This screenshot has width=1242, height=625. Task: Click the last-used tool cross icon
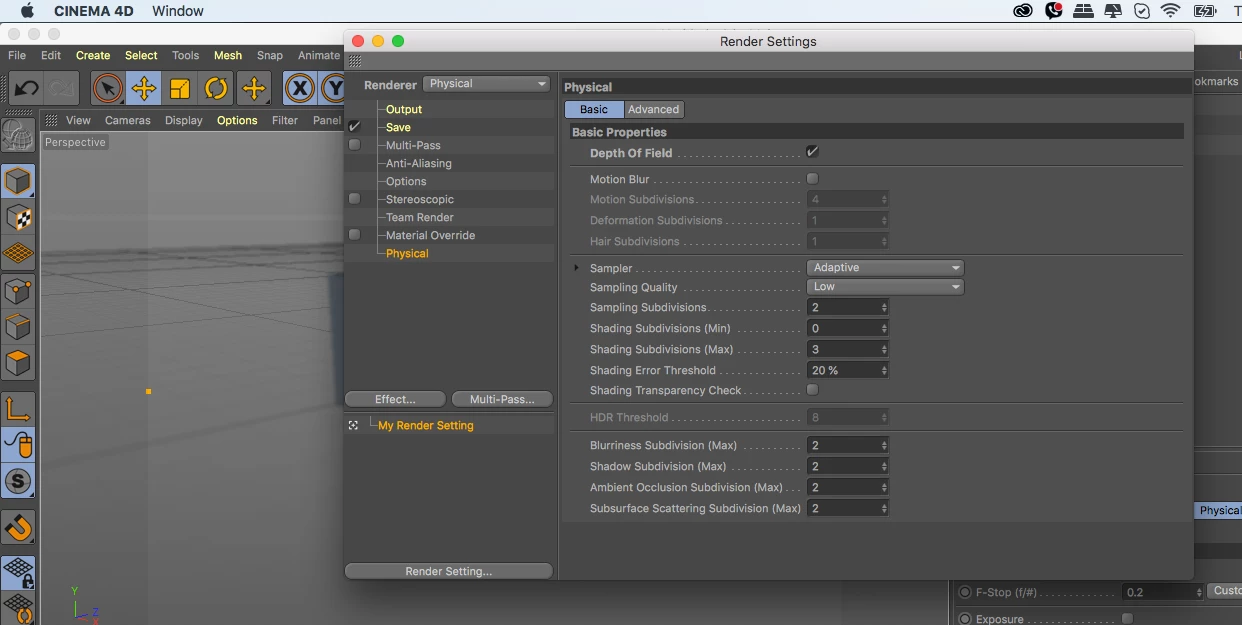click(x=254, y=88)
